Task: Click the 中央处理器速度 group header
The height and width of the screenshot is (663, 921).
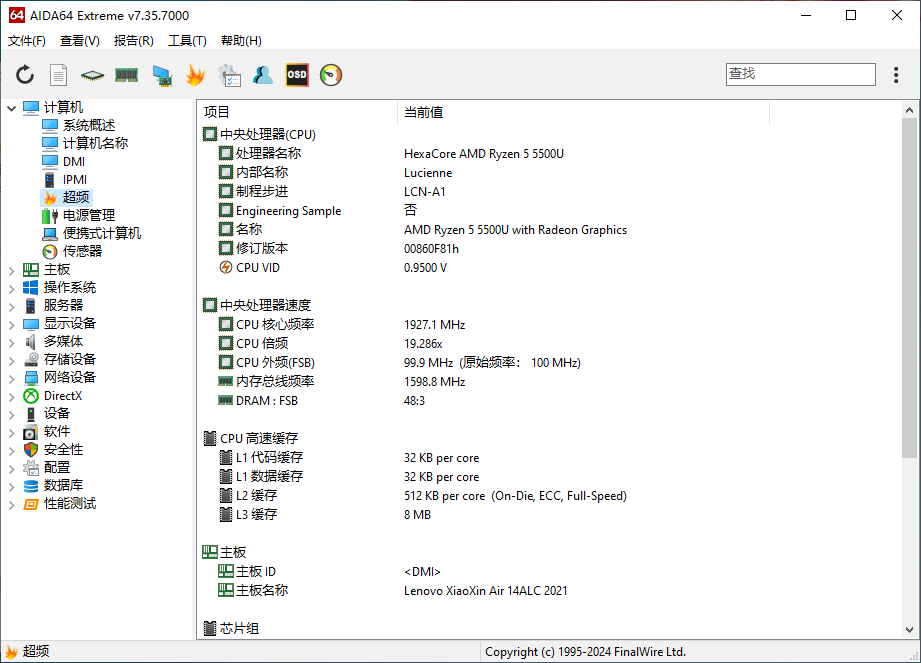Action: click(265, 305)
